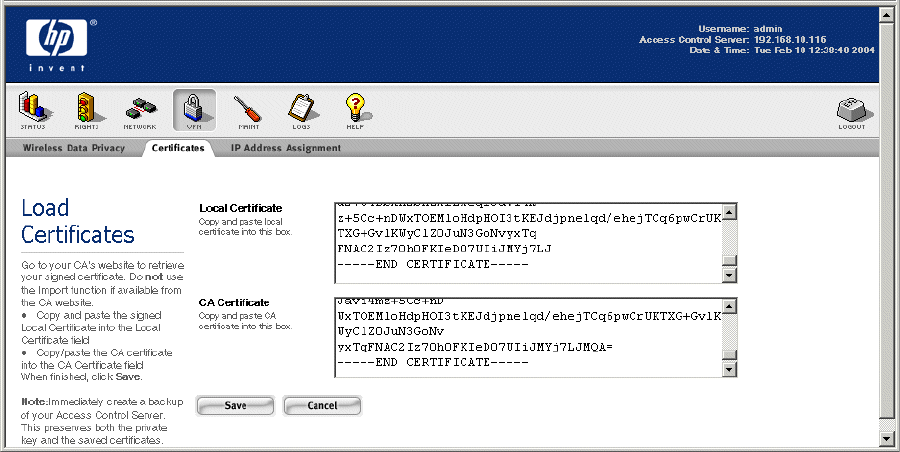Click inside the Local Certificate text box

(x=528, y=240)
